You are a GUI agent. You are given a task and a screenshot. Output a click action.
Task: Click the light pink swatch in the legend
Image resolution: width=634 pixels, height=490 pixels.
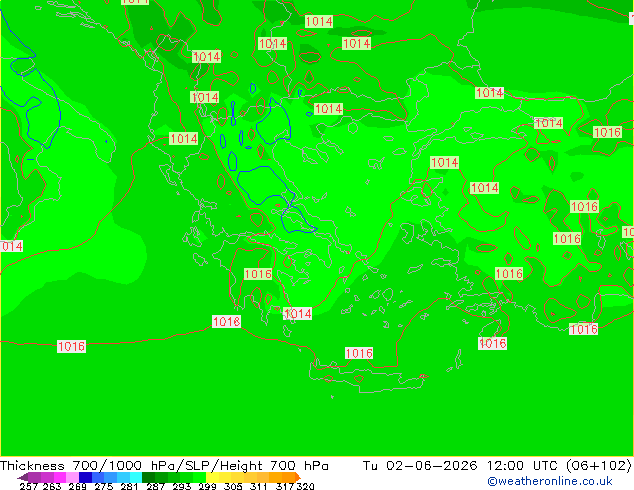pos(72,477)
